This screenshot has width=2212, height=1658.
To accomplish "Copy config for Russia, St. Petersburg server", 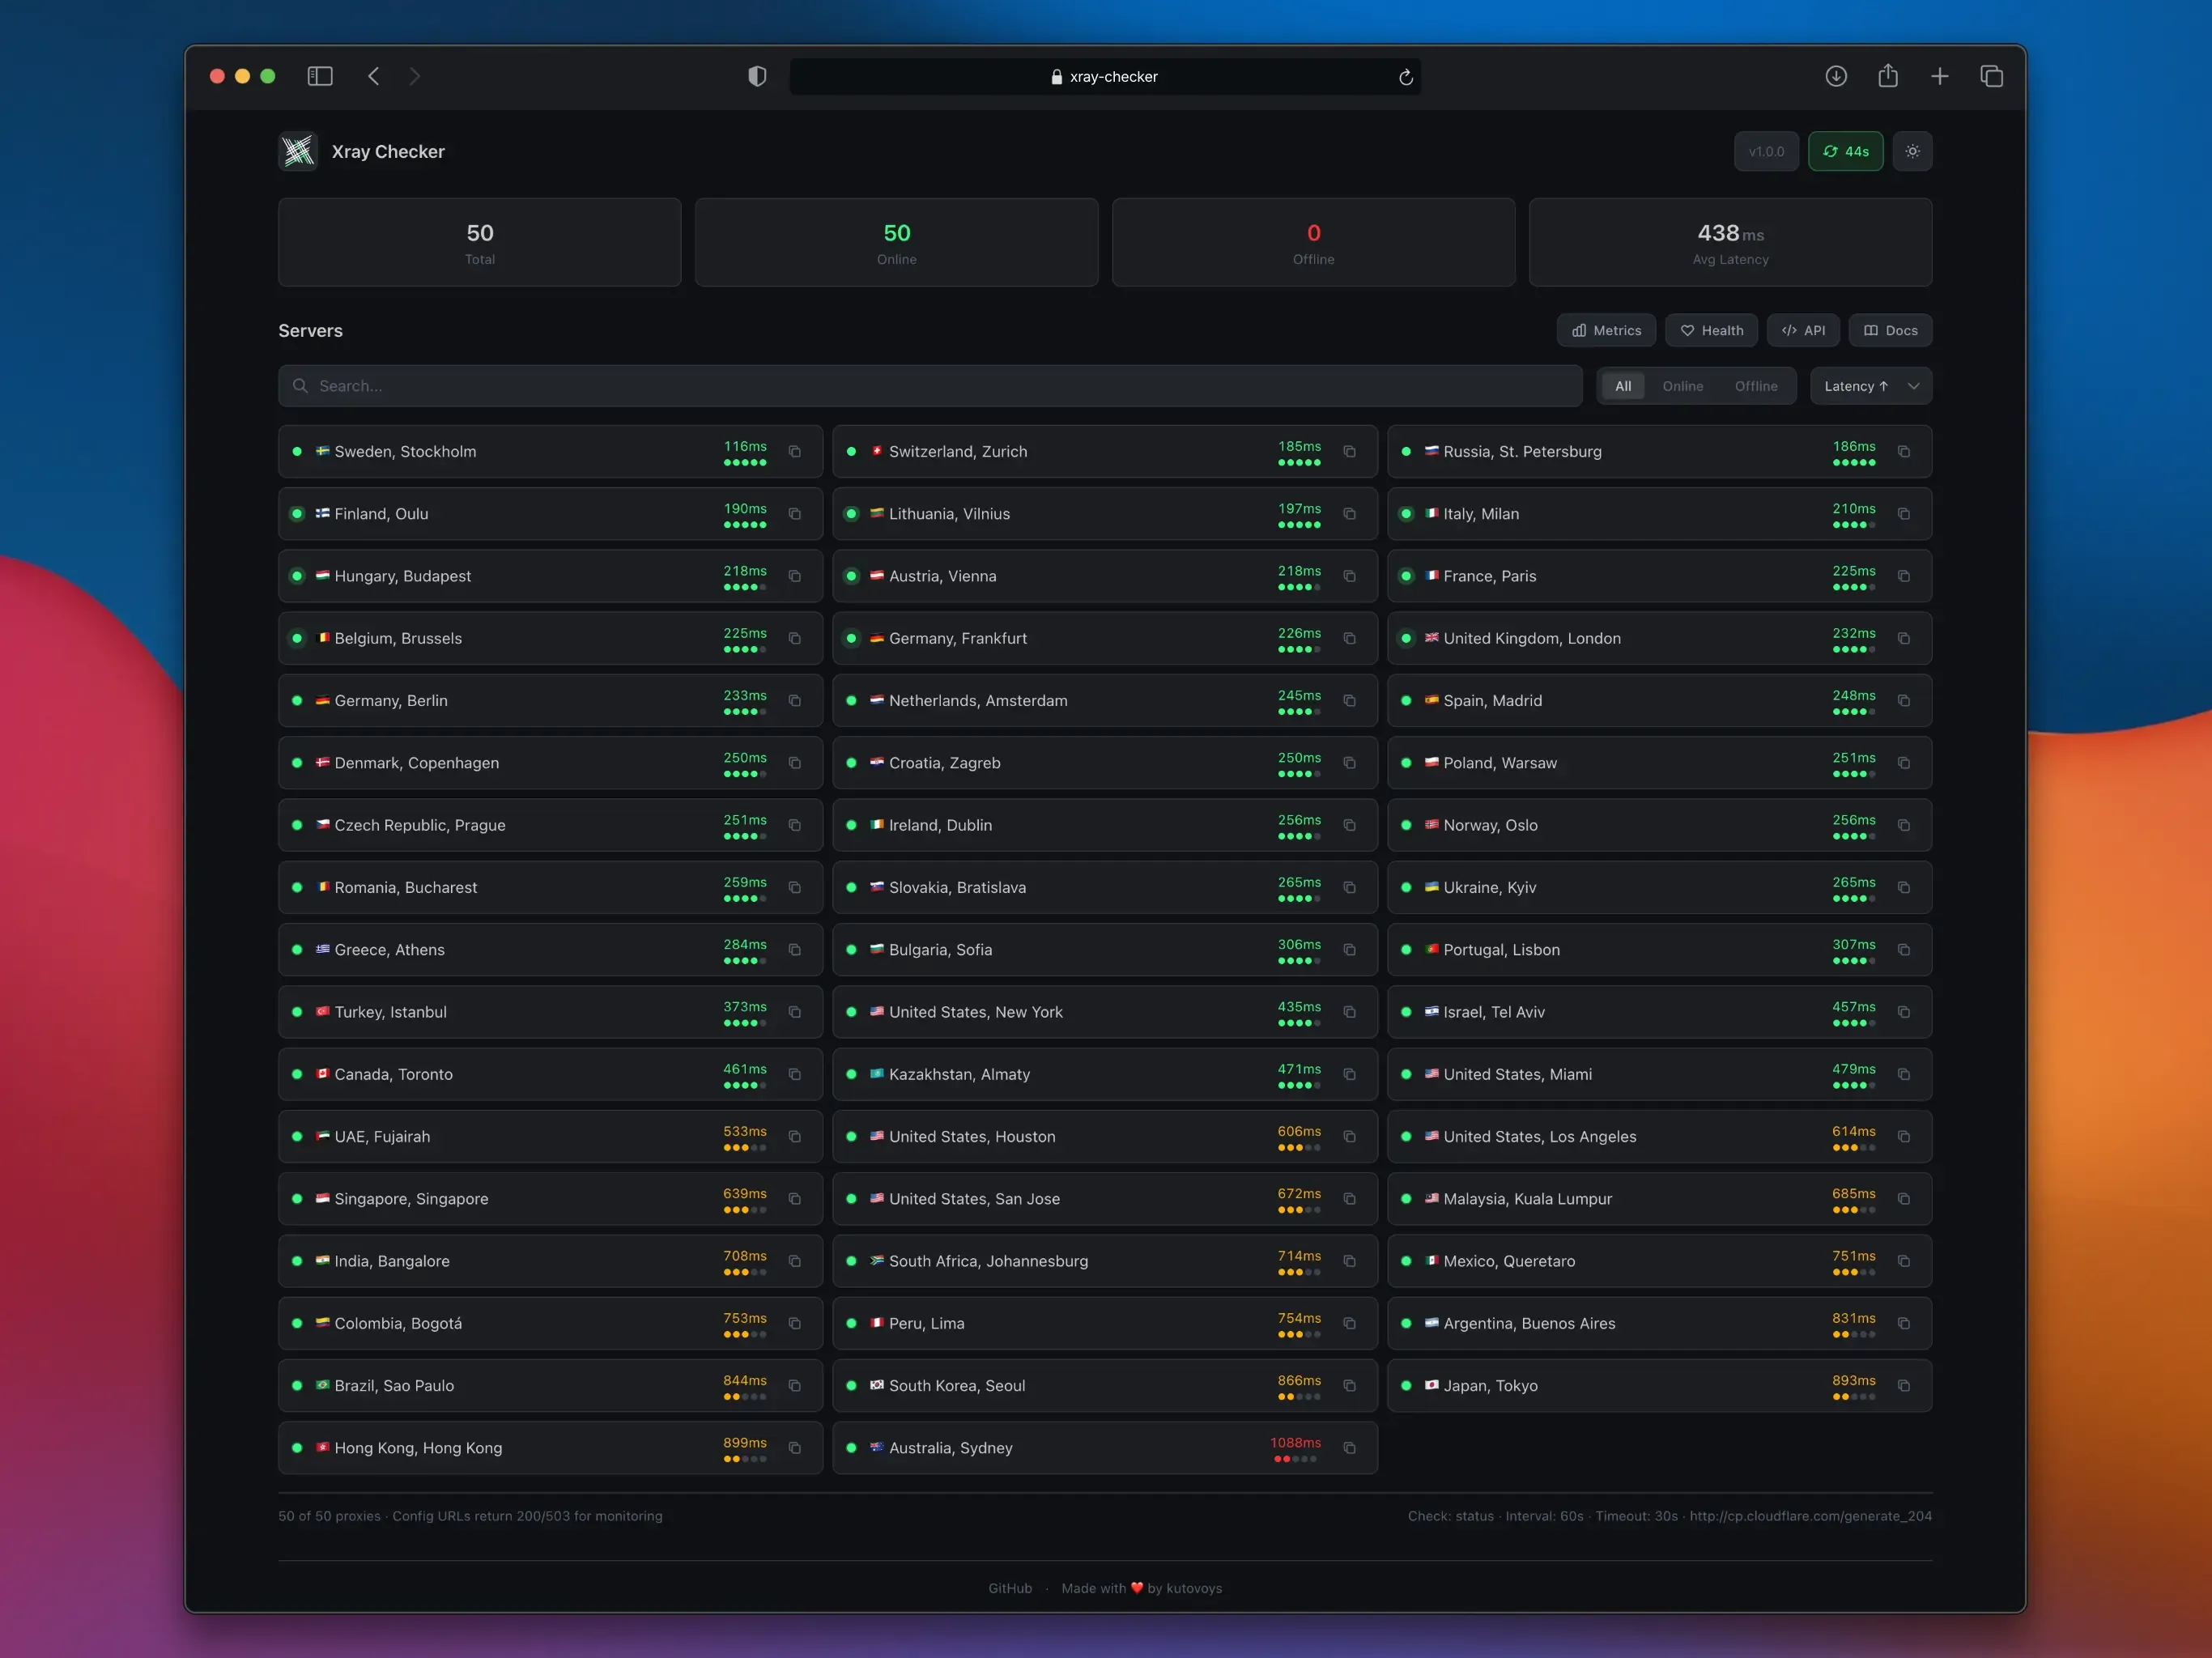I will point(1903,451).
